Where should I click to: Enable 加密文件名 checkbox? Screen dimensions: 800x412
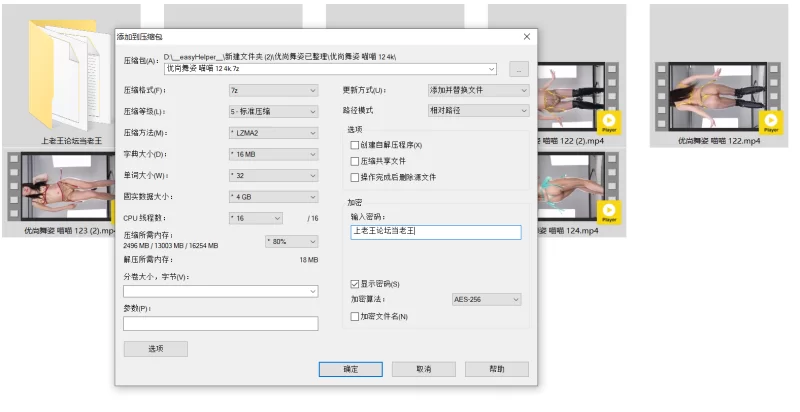355,317
